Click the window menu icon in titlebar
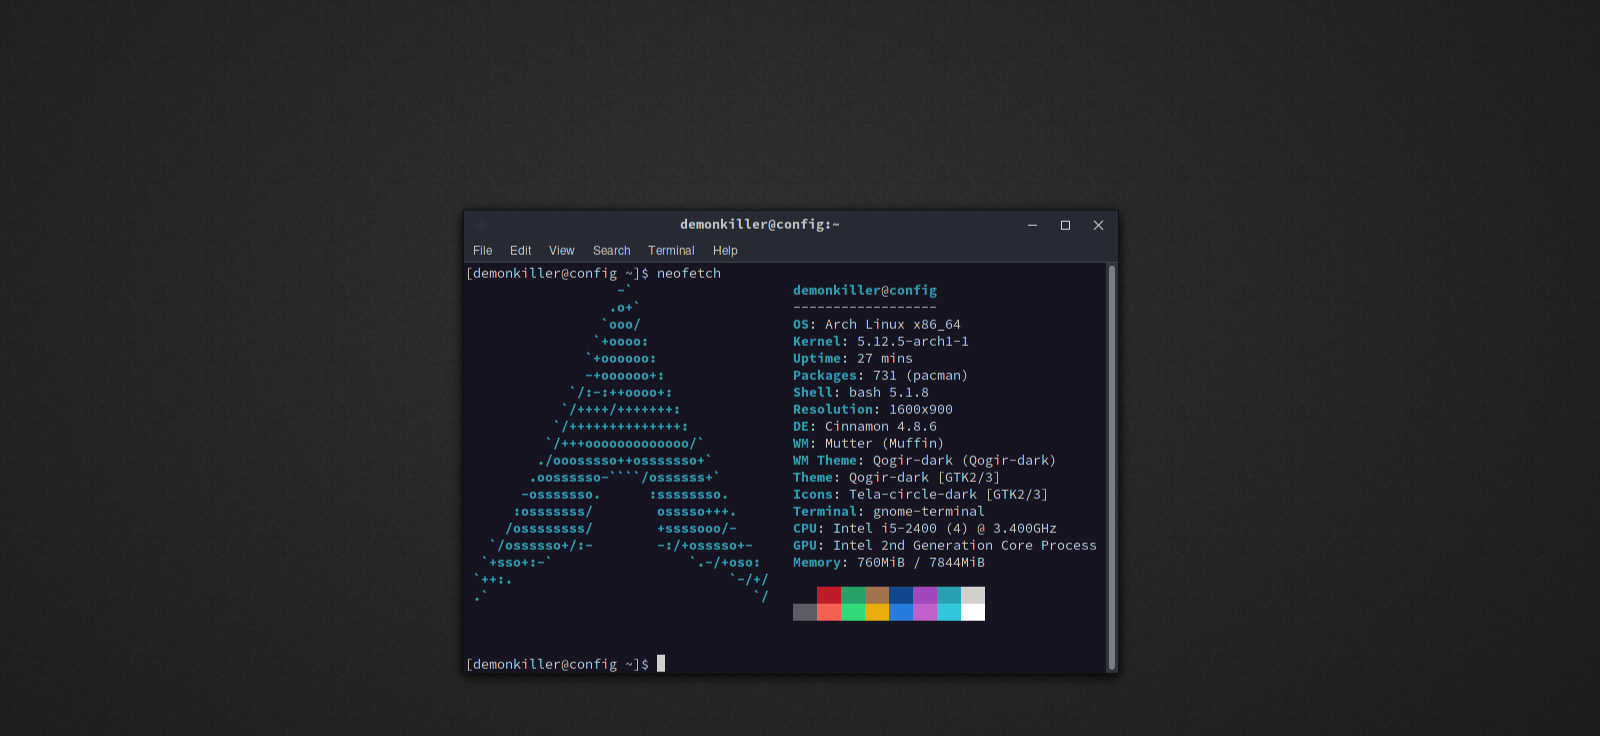Image resolution: width=1600 pixels, height=736 pixels. (481, 225)
